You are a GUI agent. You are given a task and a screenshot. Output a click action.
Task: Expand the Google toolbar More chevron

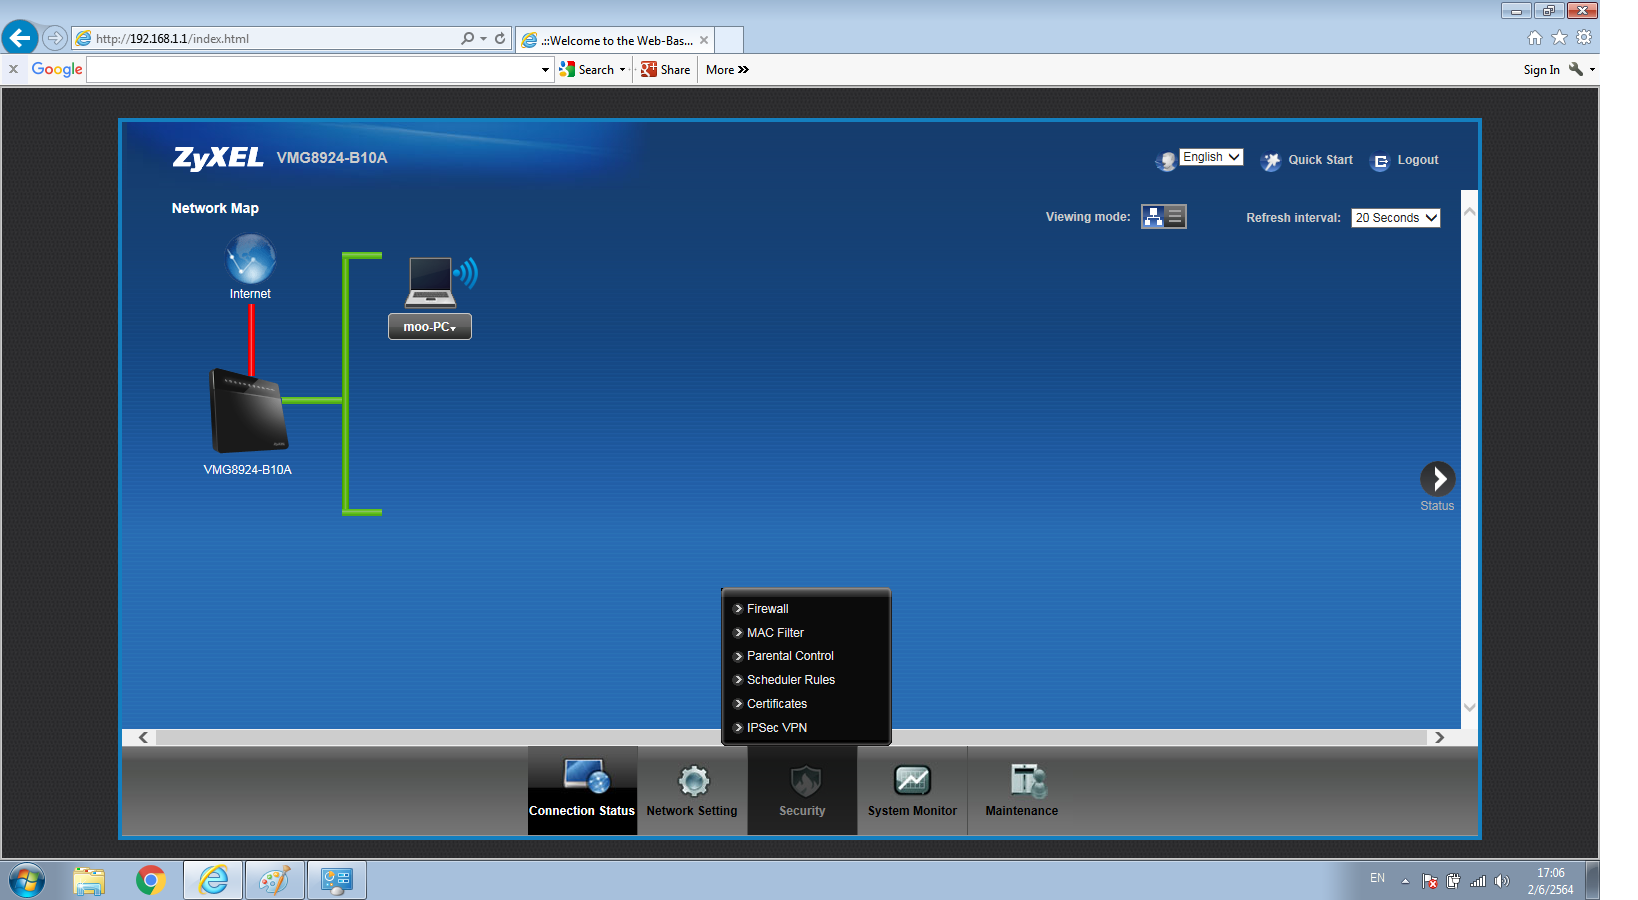coord(743,70)
